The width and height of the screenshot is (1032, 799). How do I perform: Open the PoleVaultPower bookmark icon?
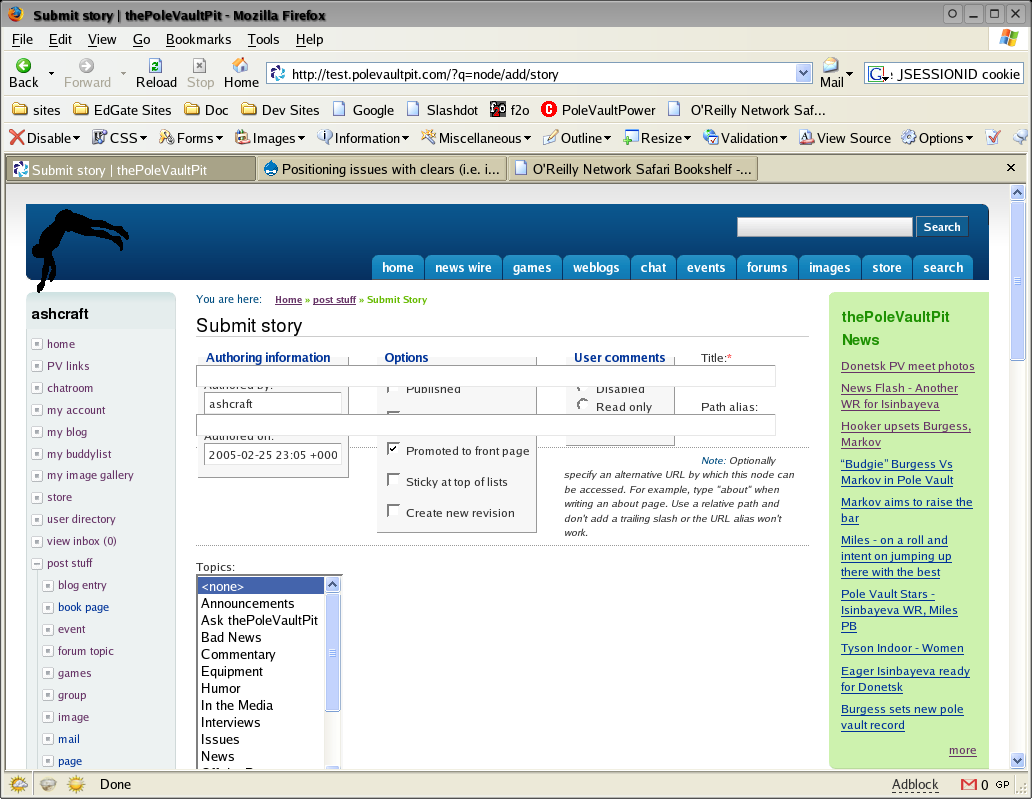tap(549, 109)
